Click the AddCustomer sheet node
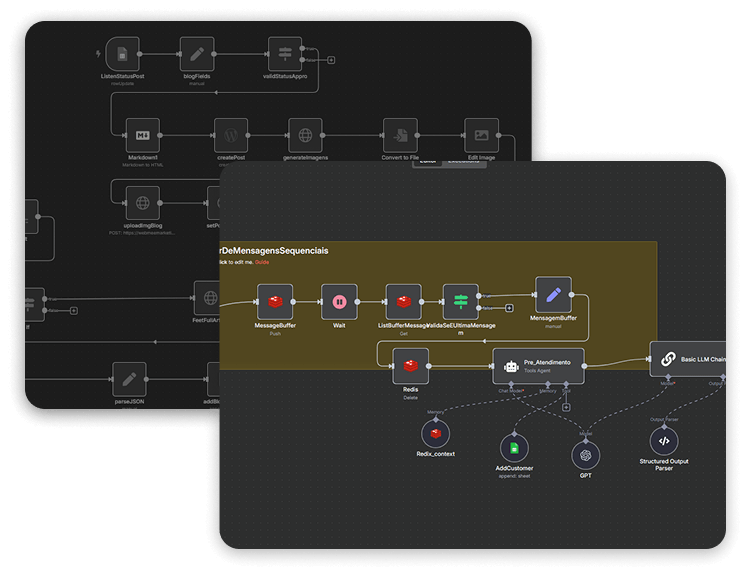This screenshot has width=751, height=578. [514, 448]
